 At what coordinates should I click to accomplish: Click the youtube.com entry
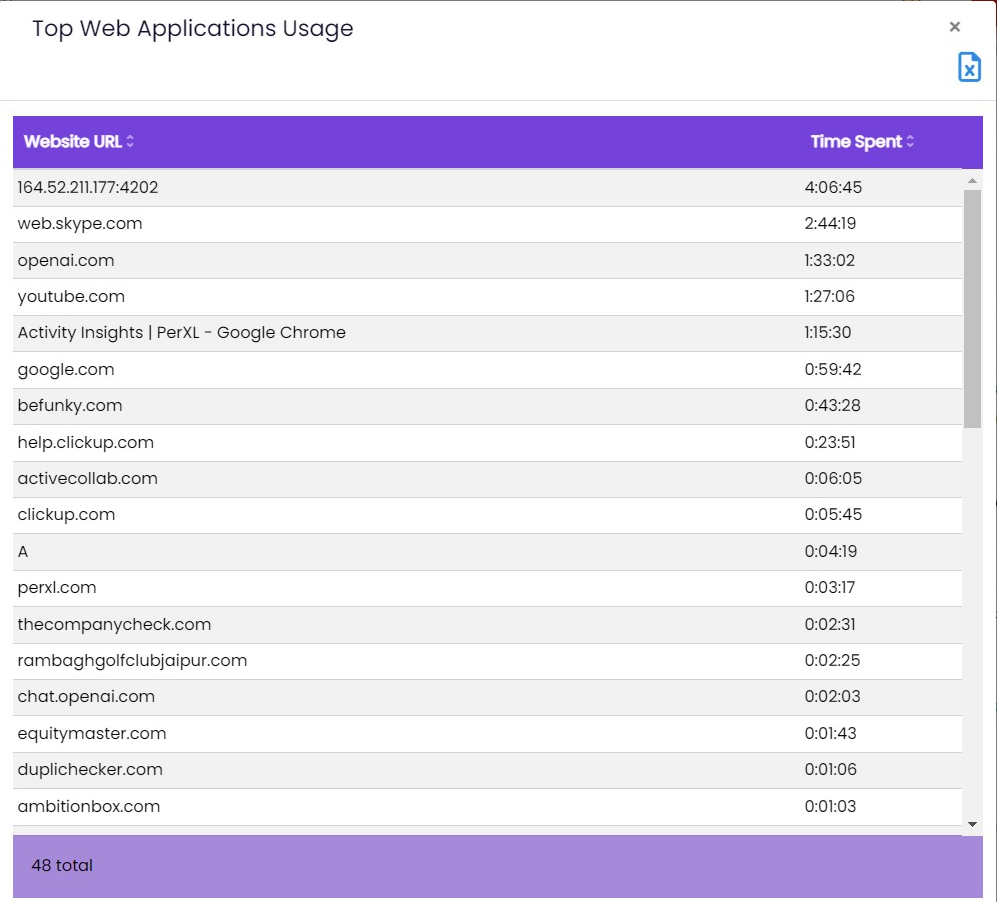tap(71, 297)
